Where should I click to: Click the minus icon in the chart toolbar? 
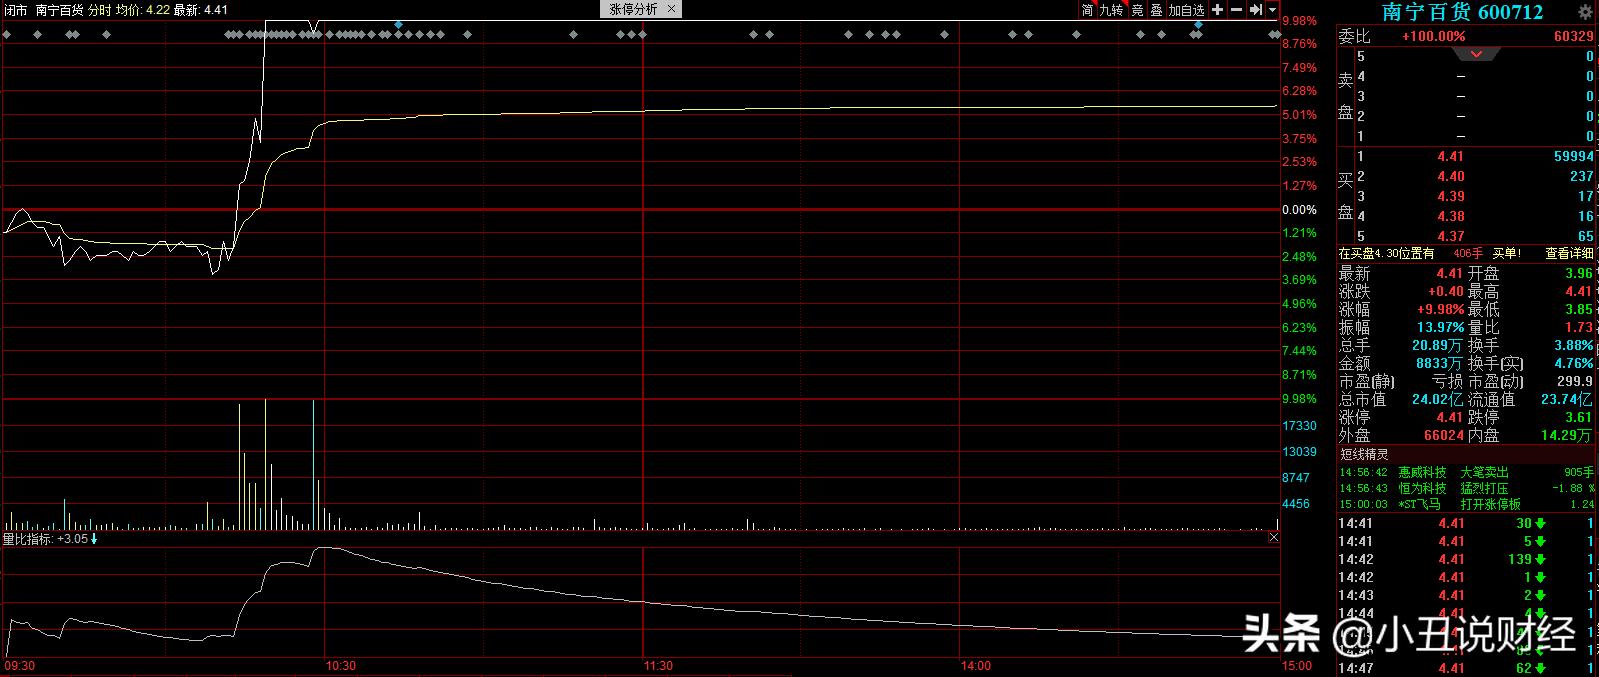click(1236, 9)
